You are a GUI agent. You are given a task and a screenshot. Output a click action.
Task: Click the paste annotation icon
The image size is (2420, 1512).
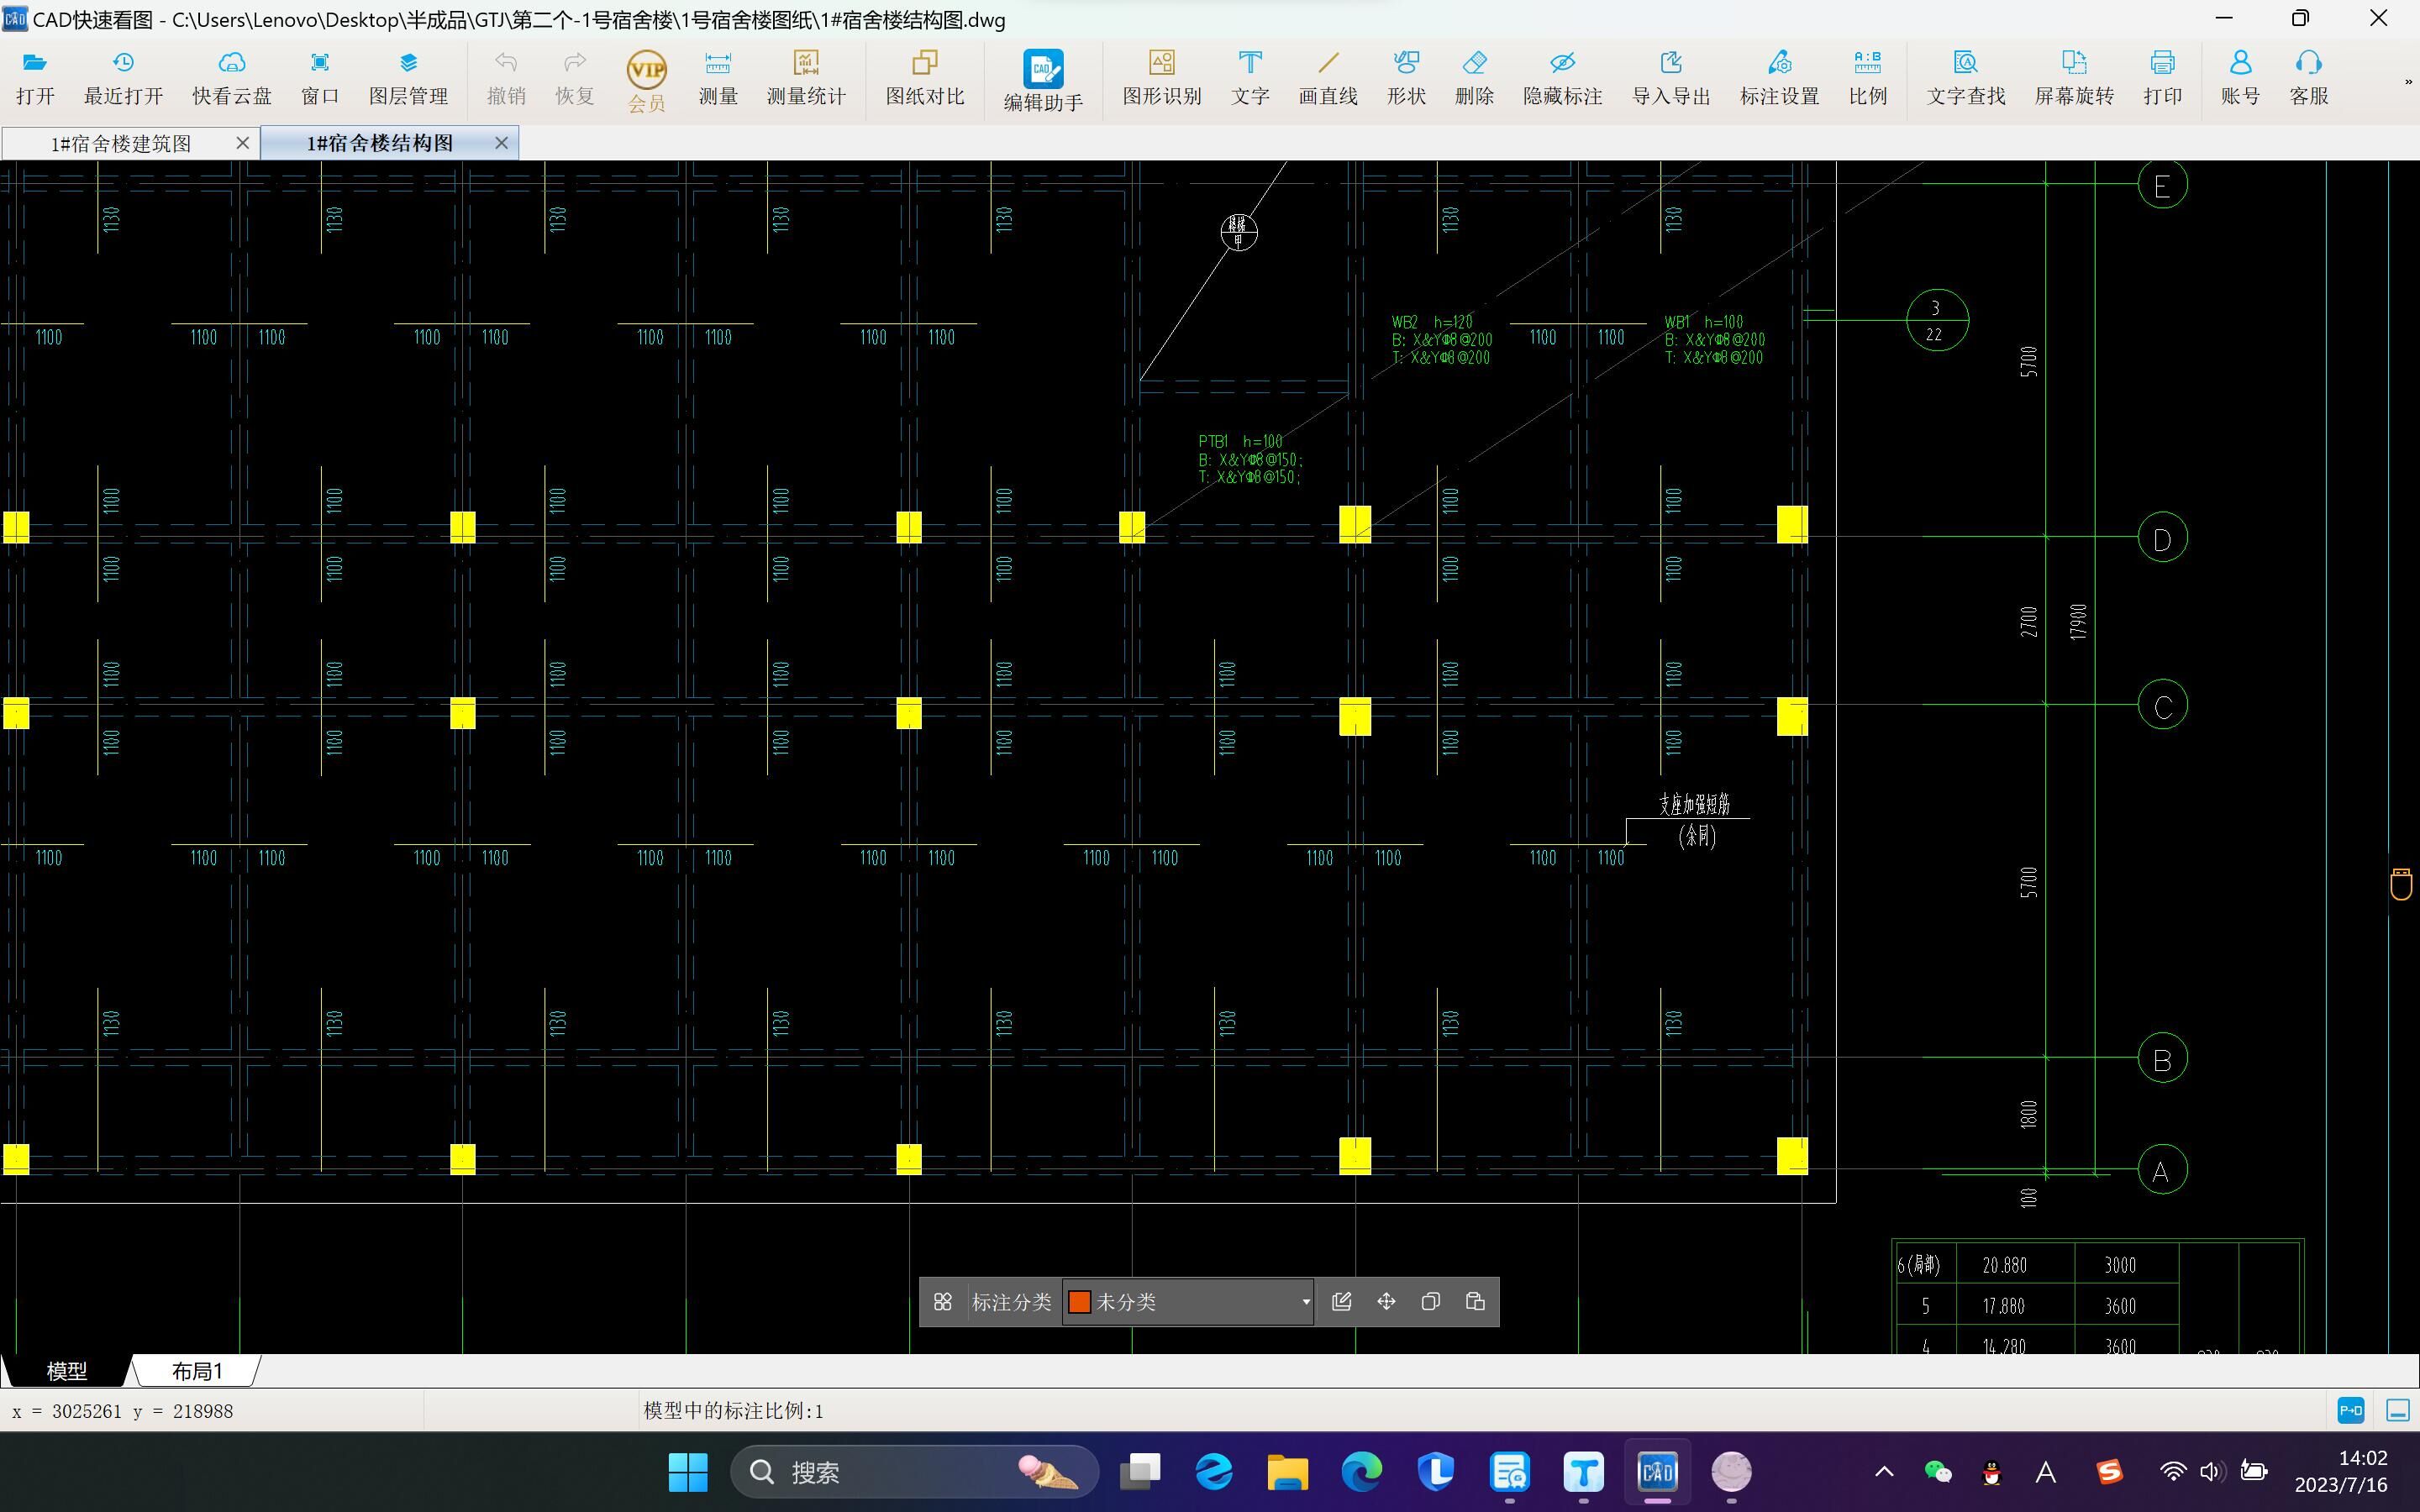coord(1475,1302)
